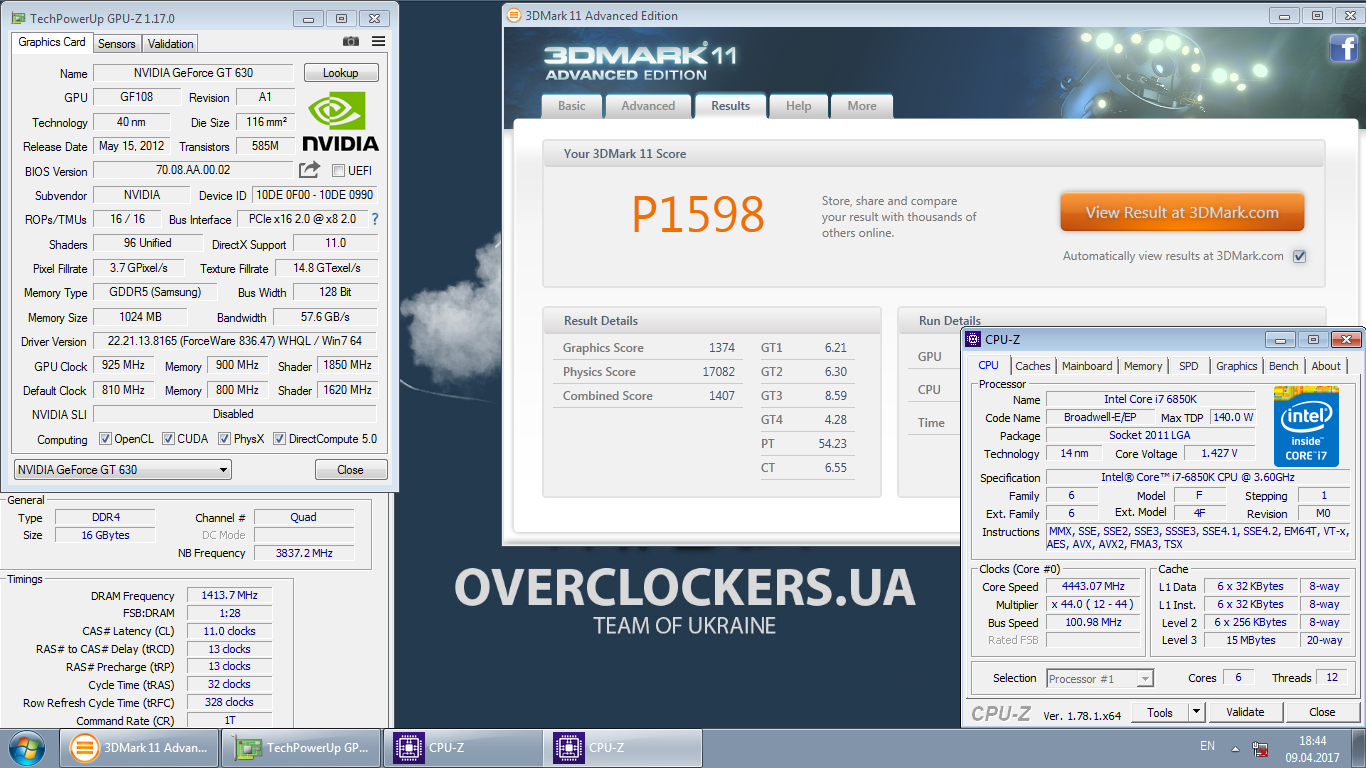
Task: Click the EN language indicator in taskbar
Action: click(1208, 746)
